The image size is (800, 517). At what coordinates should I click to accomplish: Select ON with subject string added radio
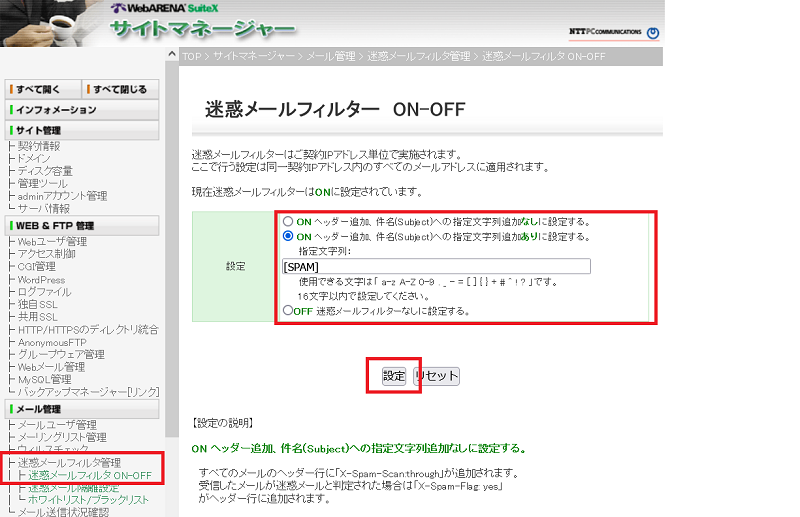click(x=288, y=237)
